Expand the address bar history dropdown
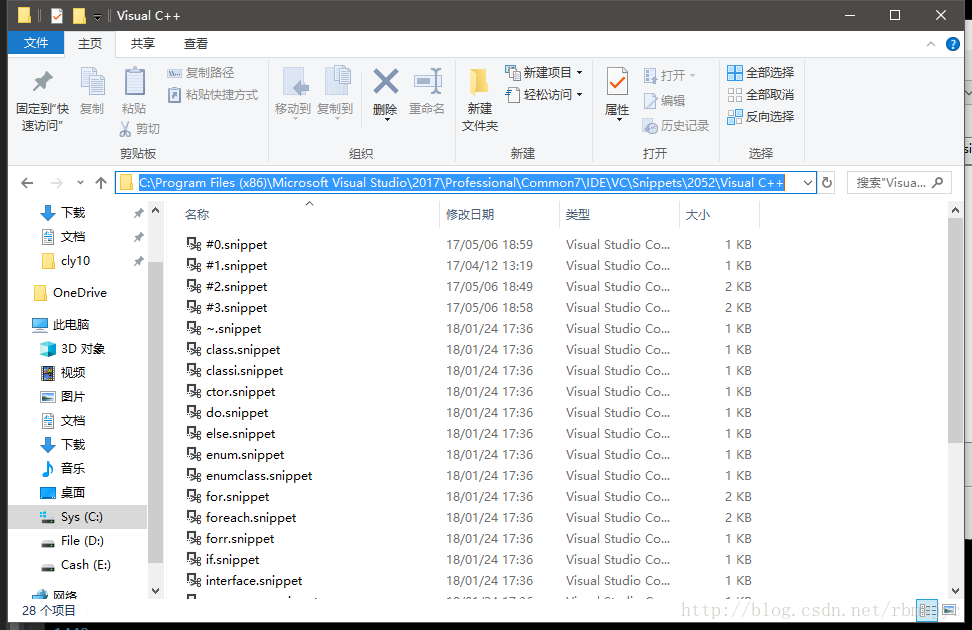This screenshot has height=630, width=972. pyautogui.click(x=808, y=183)
